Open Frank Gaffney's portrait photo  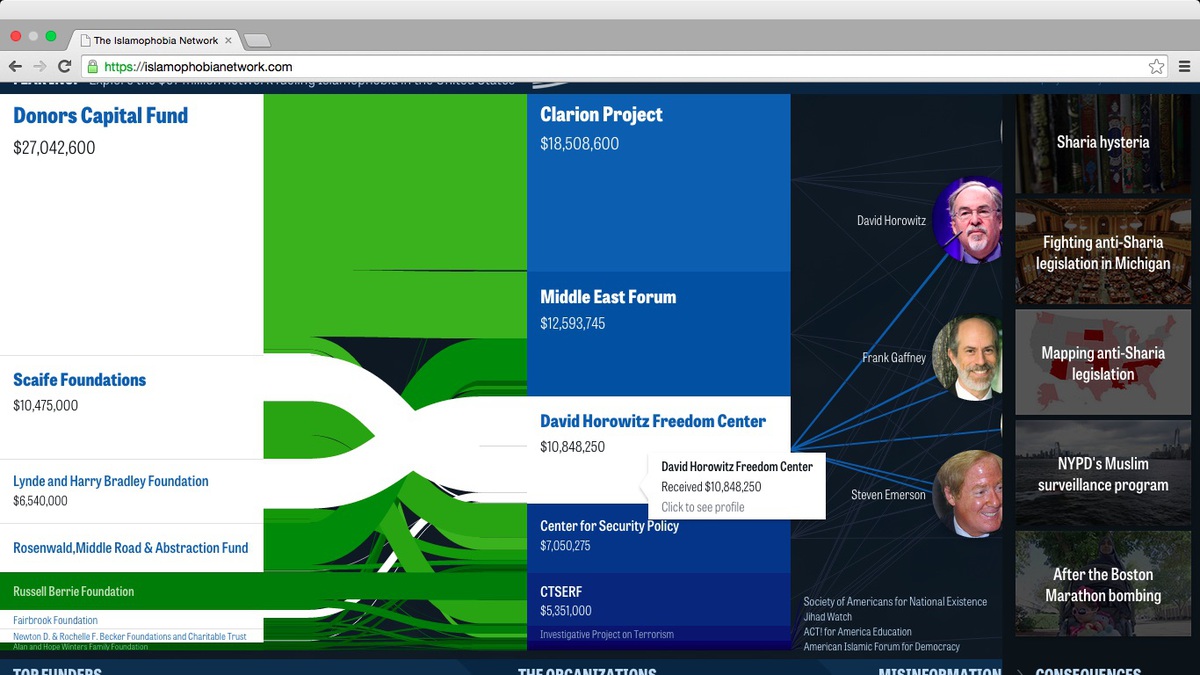tap(967, 358)
